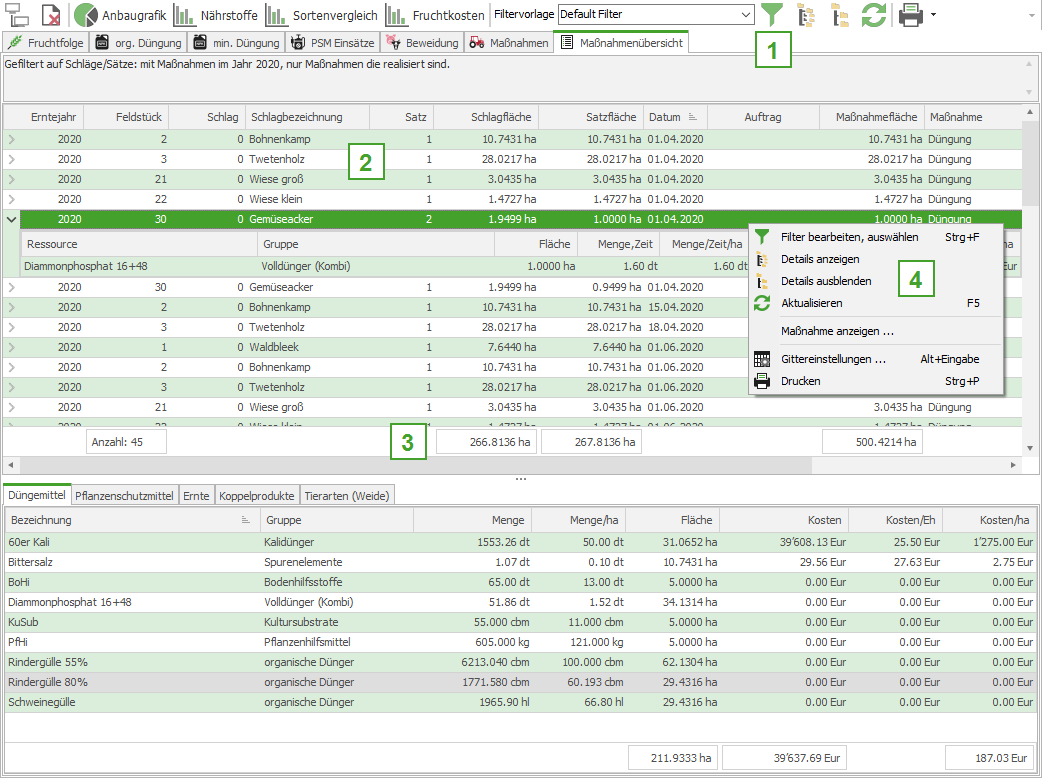Screen dimensions: 1042x778
Task: Collapse the selected Gemüseacker row
Action: pyautogui.click(x=12, y=219)
